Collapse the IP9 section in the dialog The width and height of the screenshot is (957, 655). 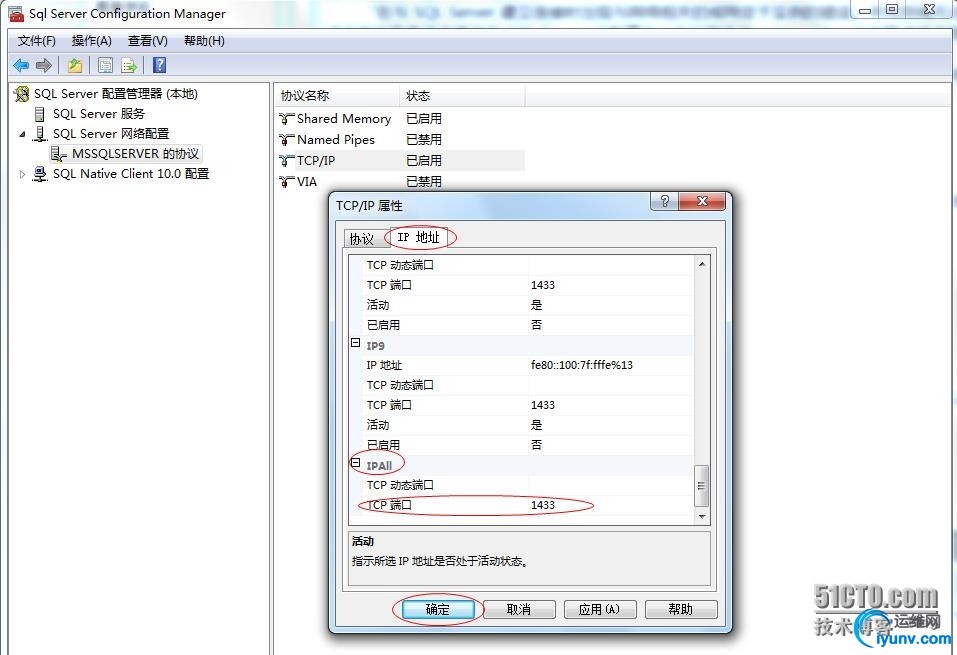[x=356, y=345]
